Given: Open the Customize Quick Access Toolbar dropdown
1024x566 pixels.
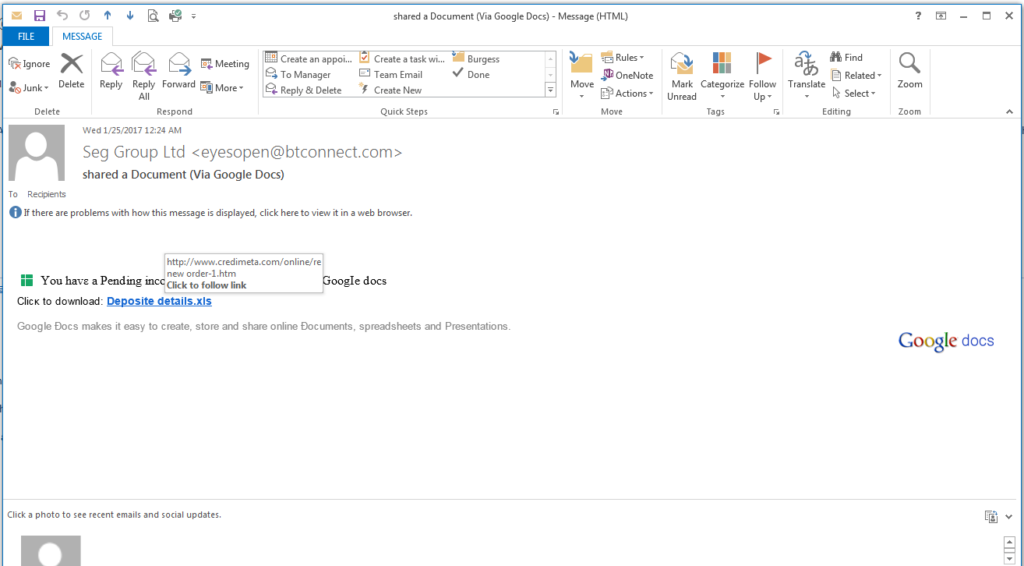Looking at the screenshot, I should pos(194,16).
